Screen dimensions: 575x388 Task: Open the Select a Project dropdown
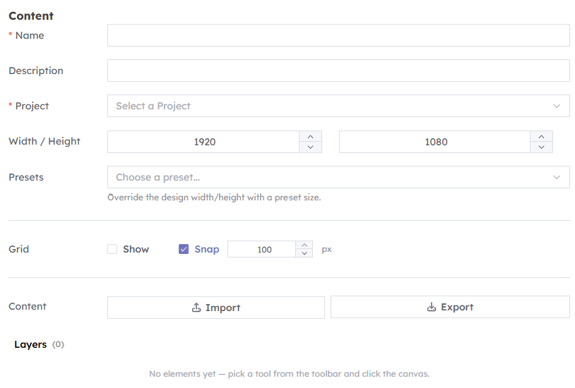click(338, 106)
